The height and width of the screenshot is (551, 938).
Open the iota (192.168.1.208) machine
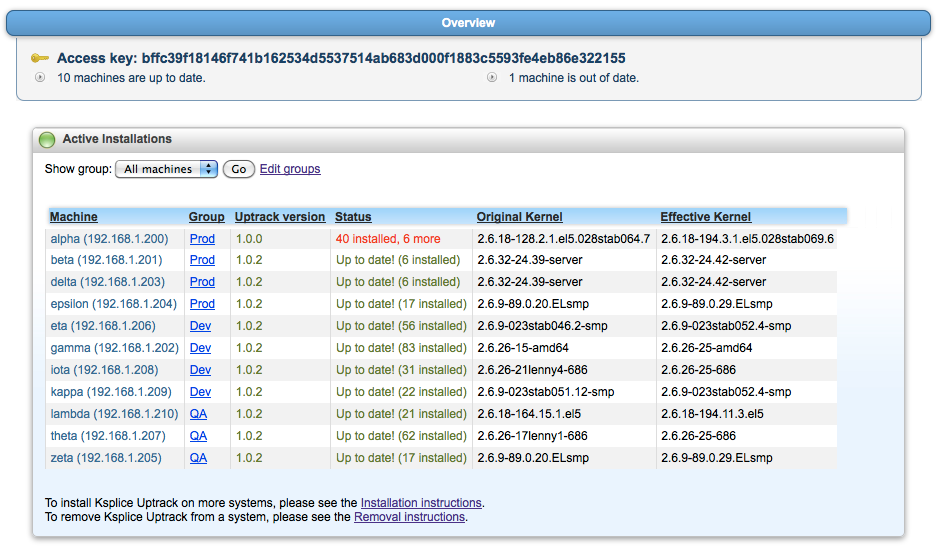click(x=104, y=370)
